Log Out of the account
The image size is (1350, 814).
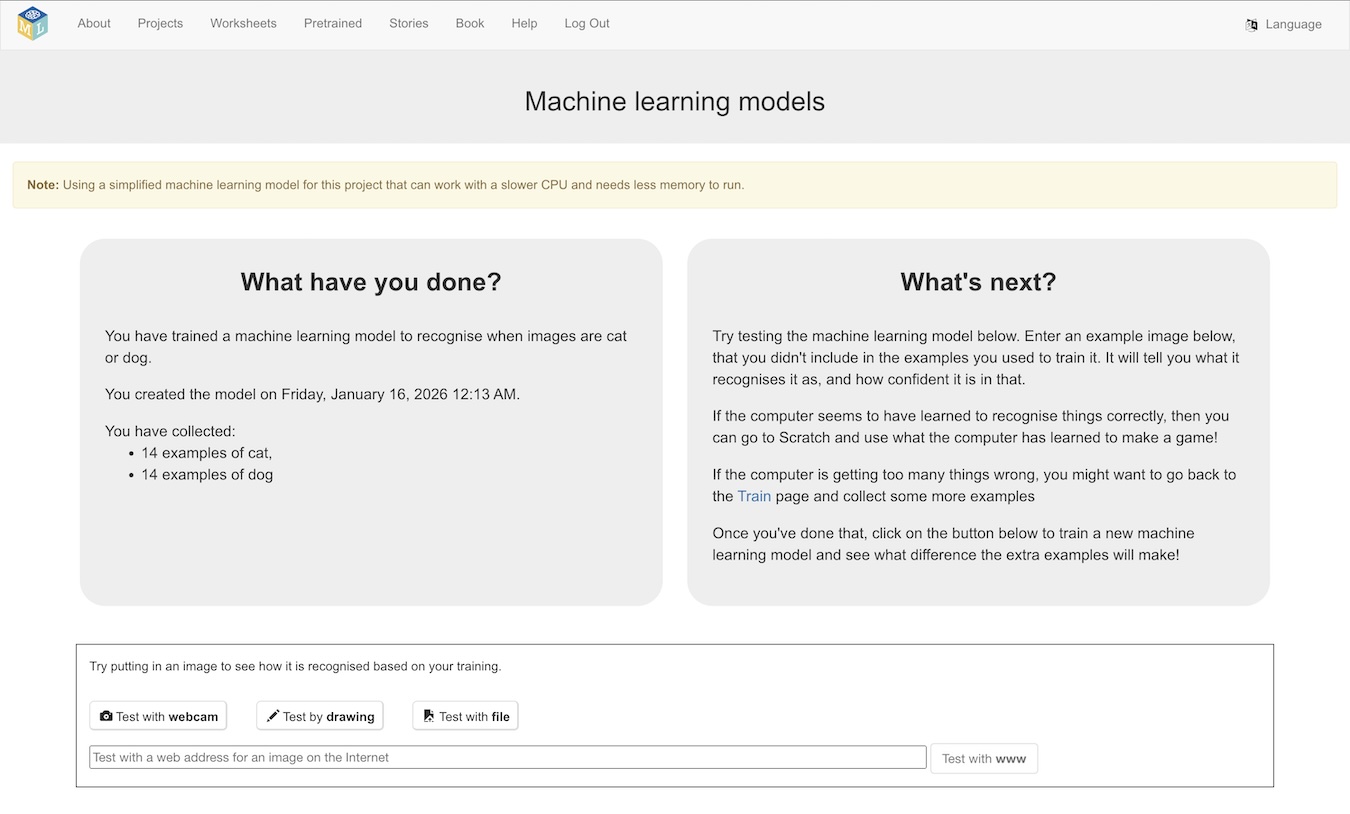click(587, 24)
